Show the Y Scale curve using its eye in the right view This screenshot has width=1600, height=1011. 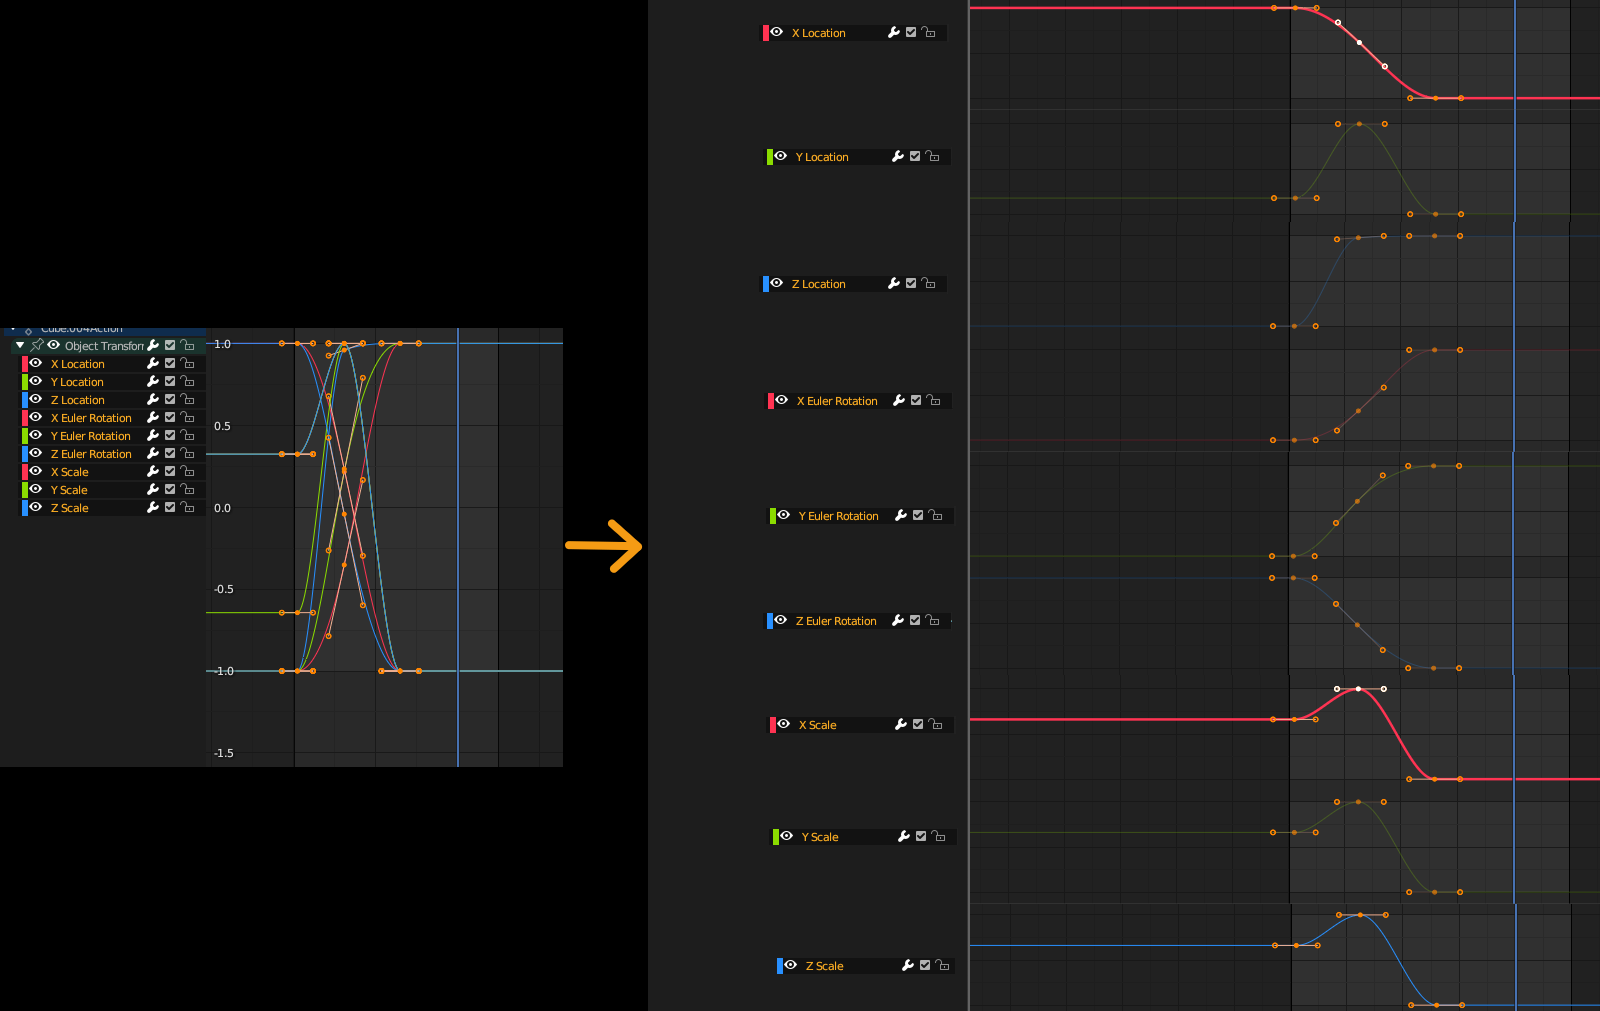pyautogui.click(x=787, y=837)
